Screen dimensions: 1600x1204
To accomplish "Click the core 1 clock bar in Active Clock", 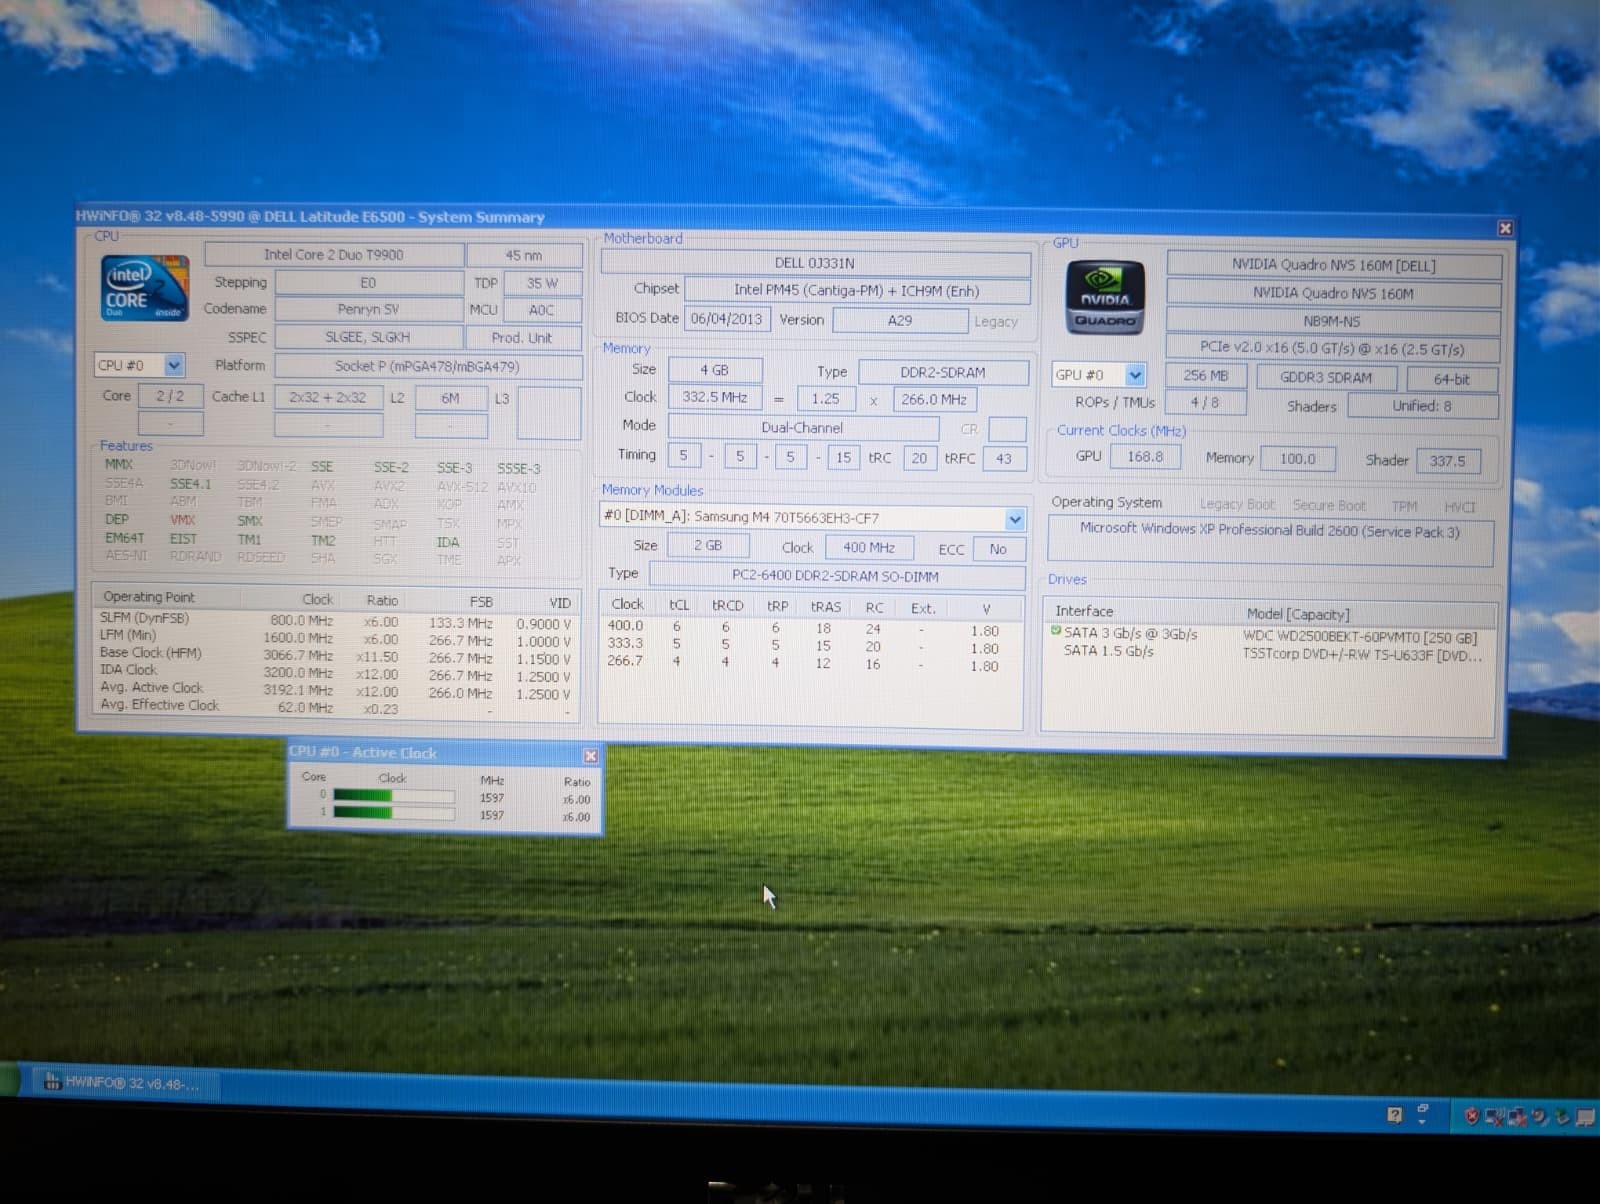I will click(x=394, y=812).
